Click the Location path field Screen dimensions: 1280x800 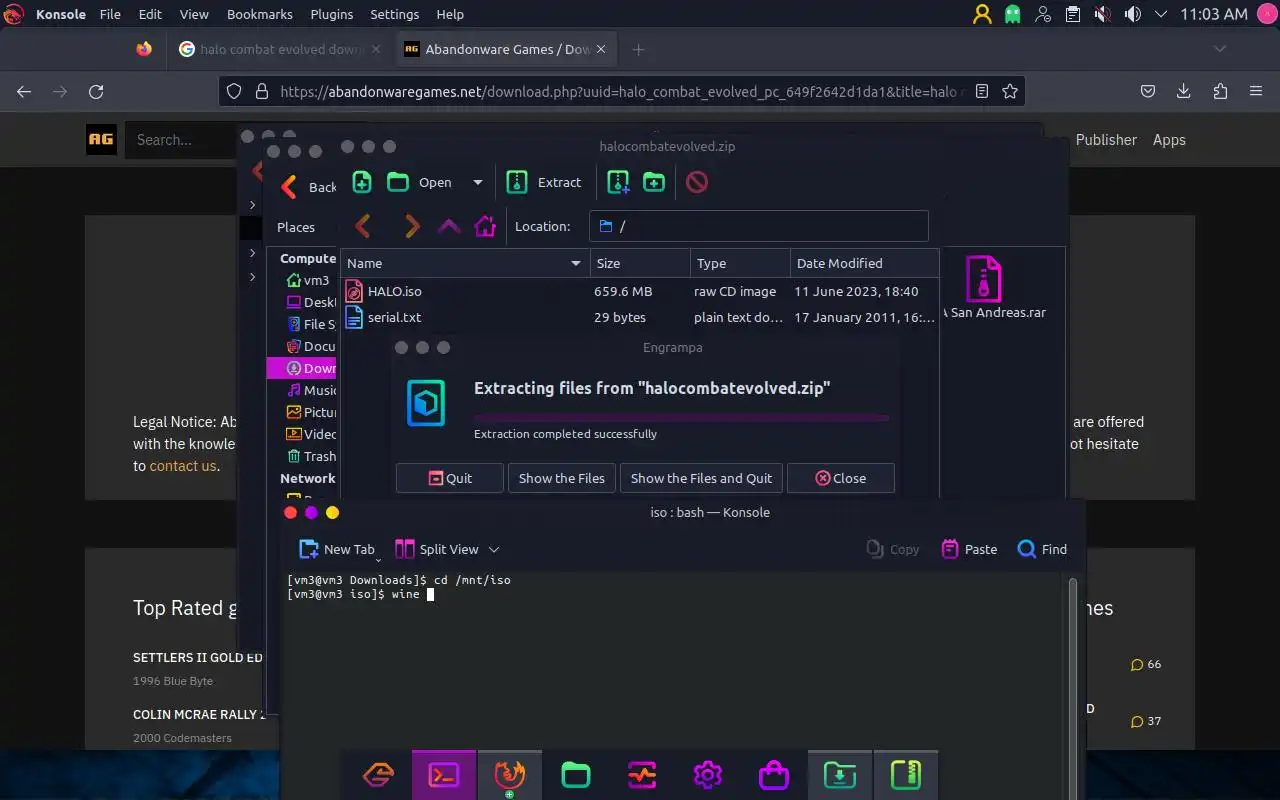click(758, 226)
